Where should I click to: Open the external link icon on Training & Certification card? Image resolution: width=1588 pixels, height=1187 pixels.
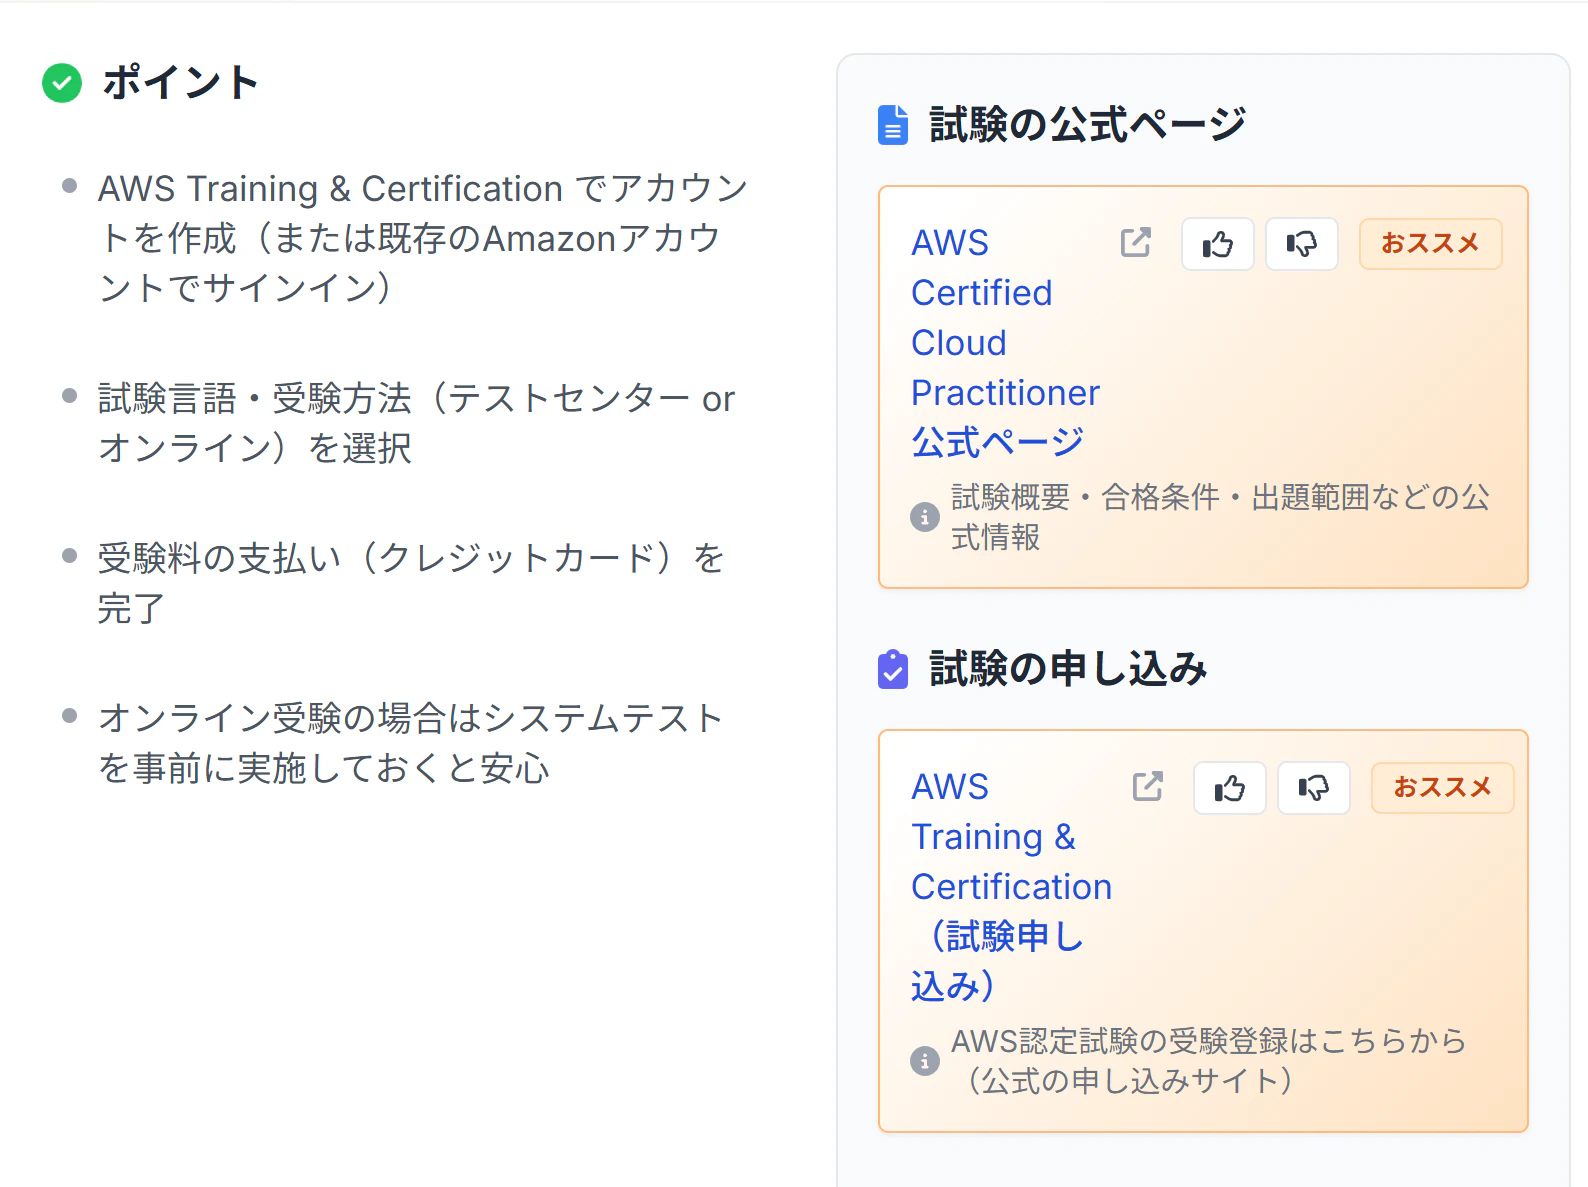[1147, 786]
